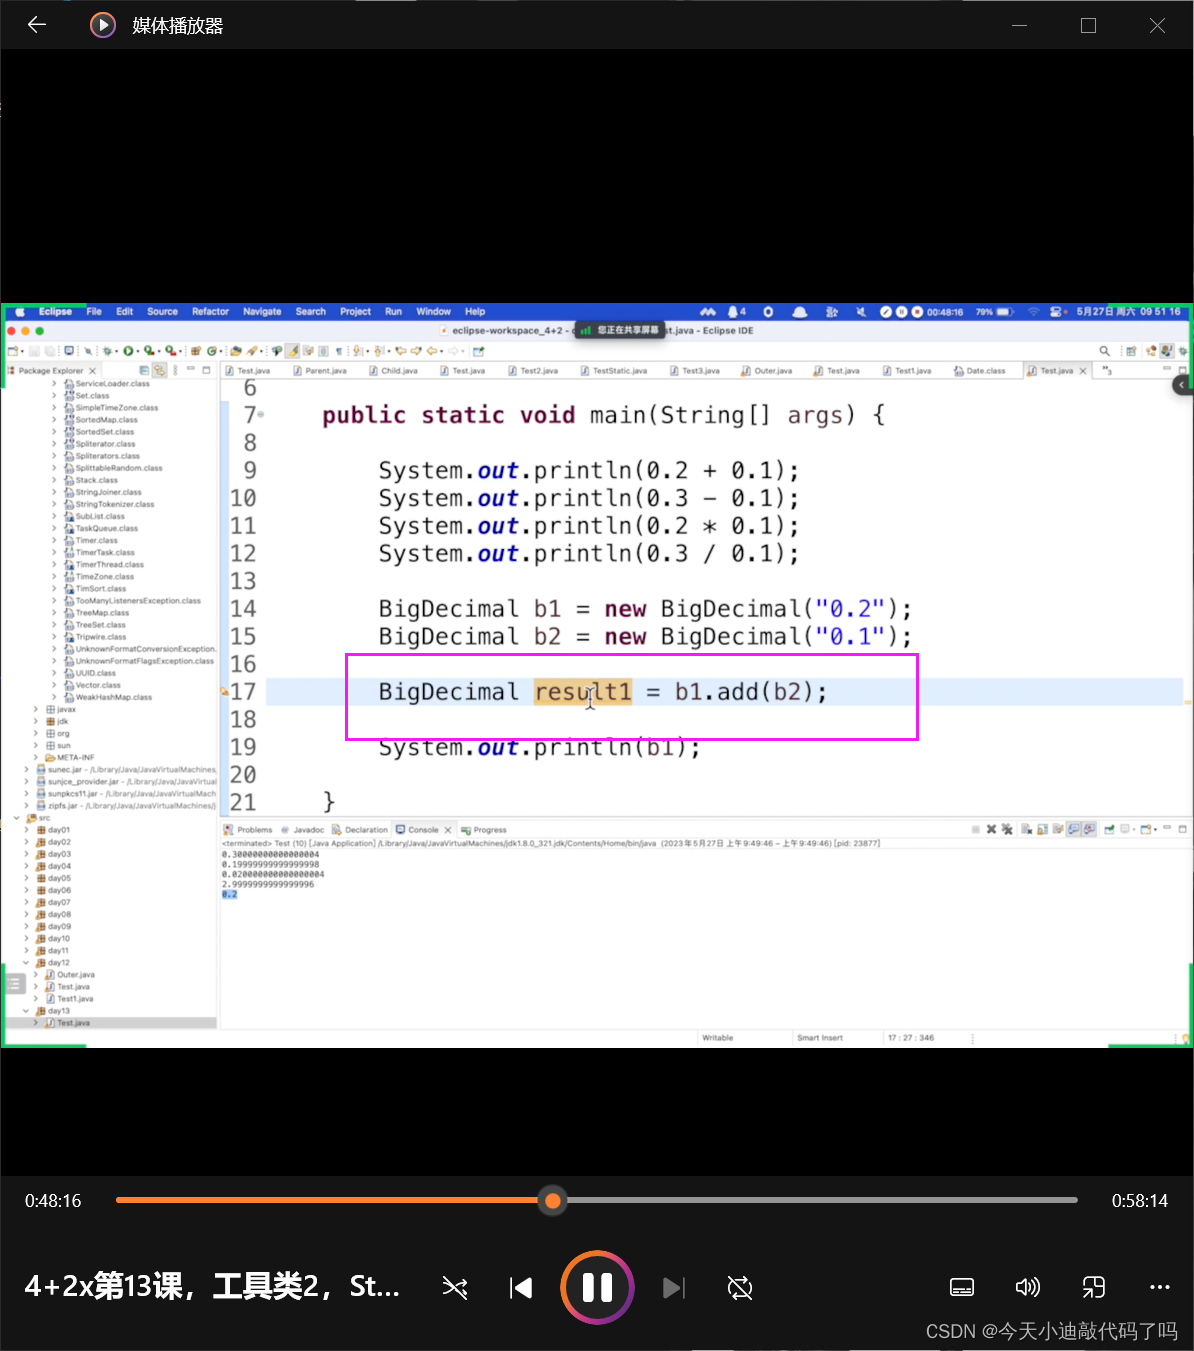Open the Search icon near top right

[x=1103, y=350]
